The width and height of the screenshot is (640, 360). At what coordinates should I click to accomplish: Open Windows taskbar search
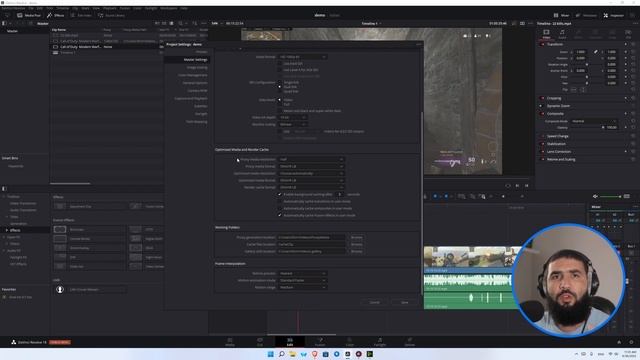coord(281,354)
